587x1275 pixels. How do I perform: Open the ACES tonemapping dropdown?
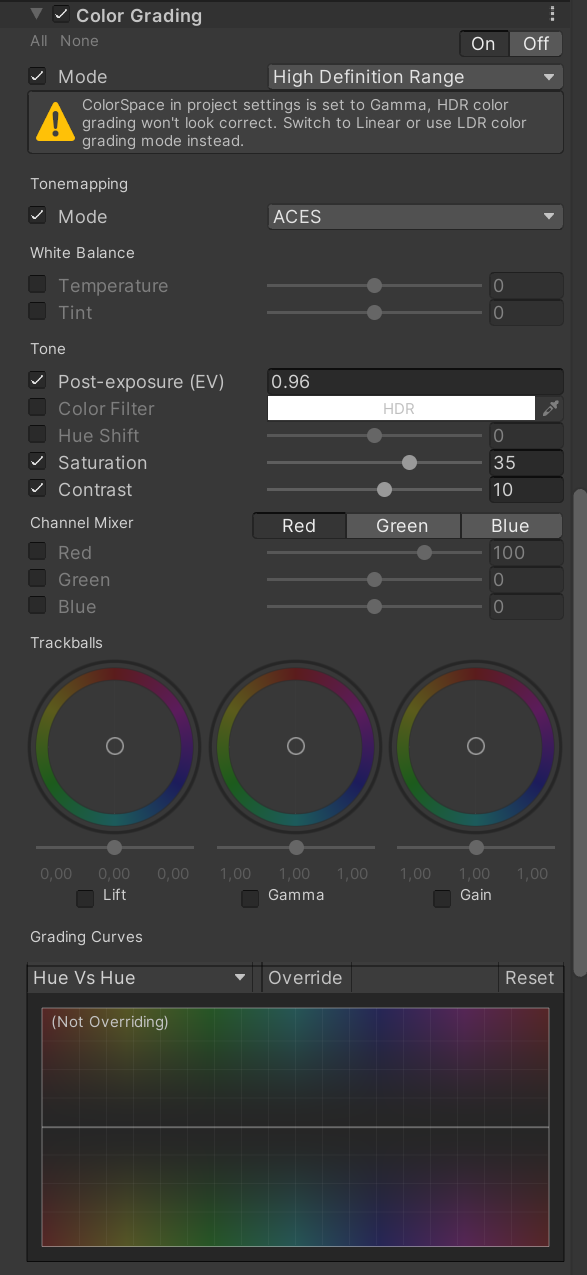point(415,216)
